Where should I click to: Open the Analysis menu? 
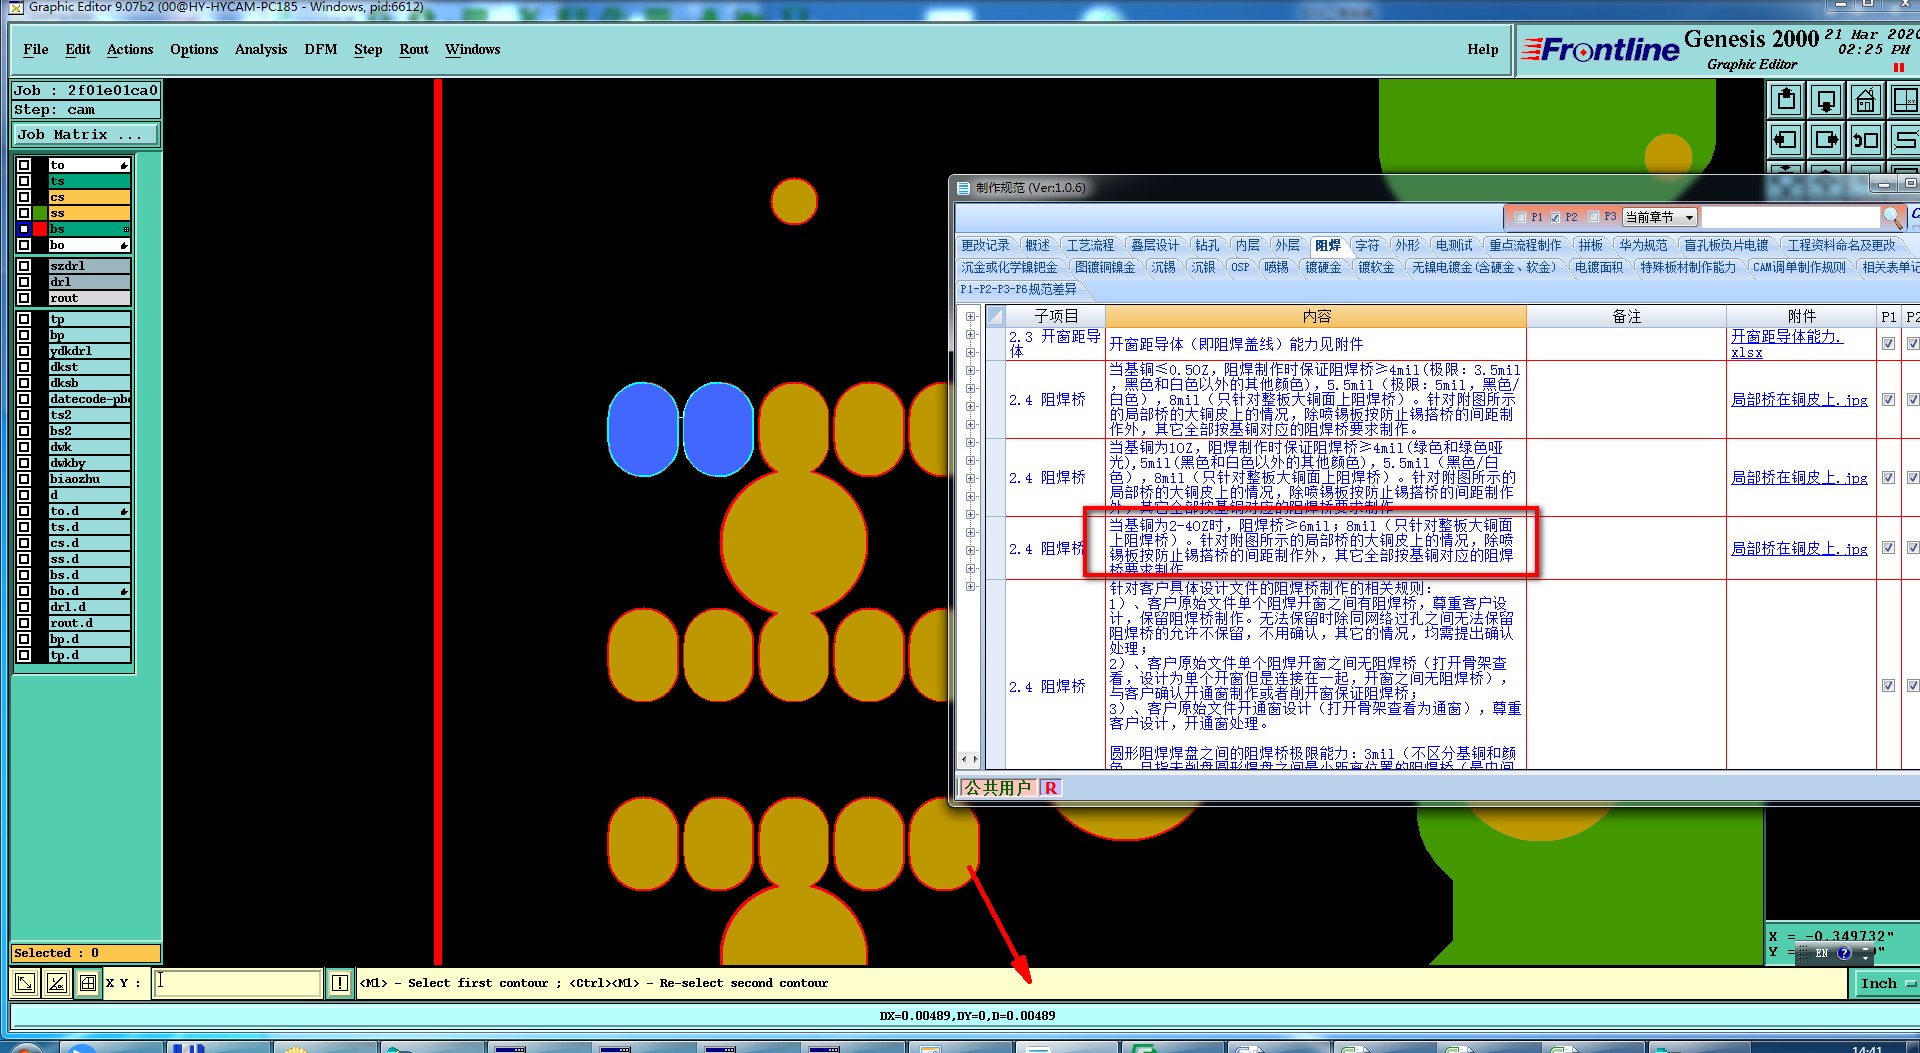coord(261,49)
